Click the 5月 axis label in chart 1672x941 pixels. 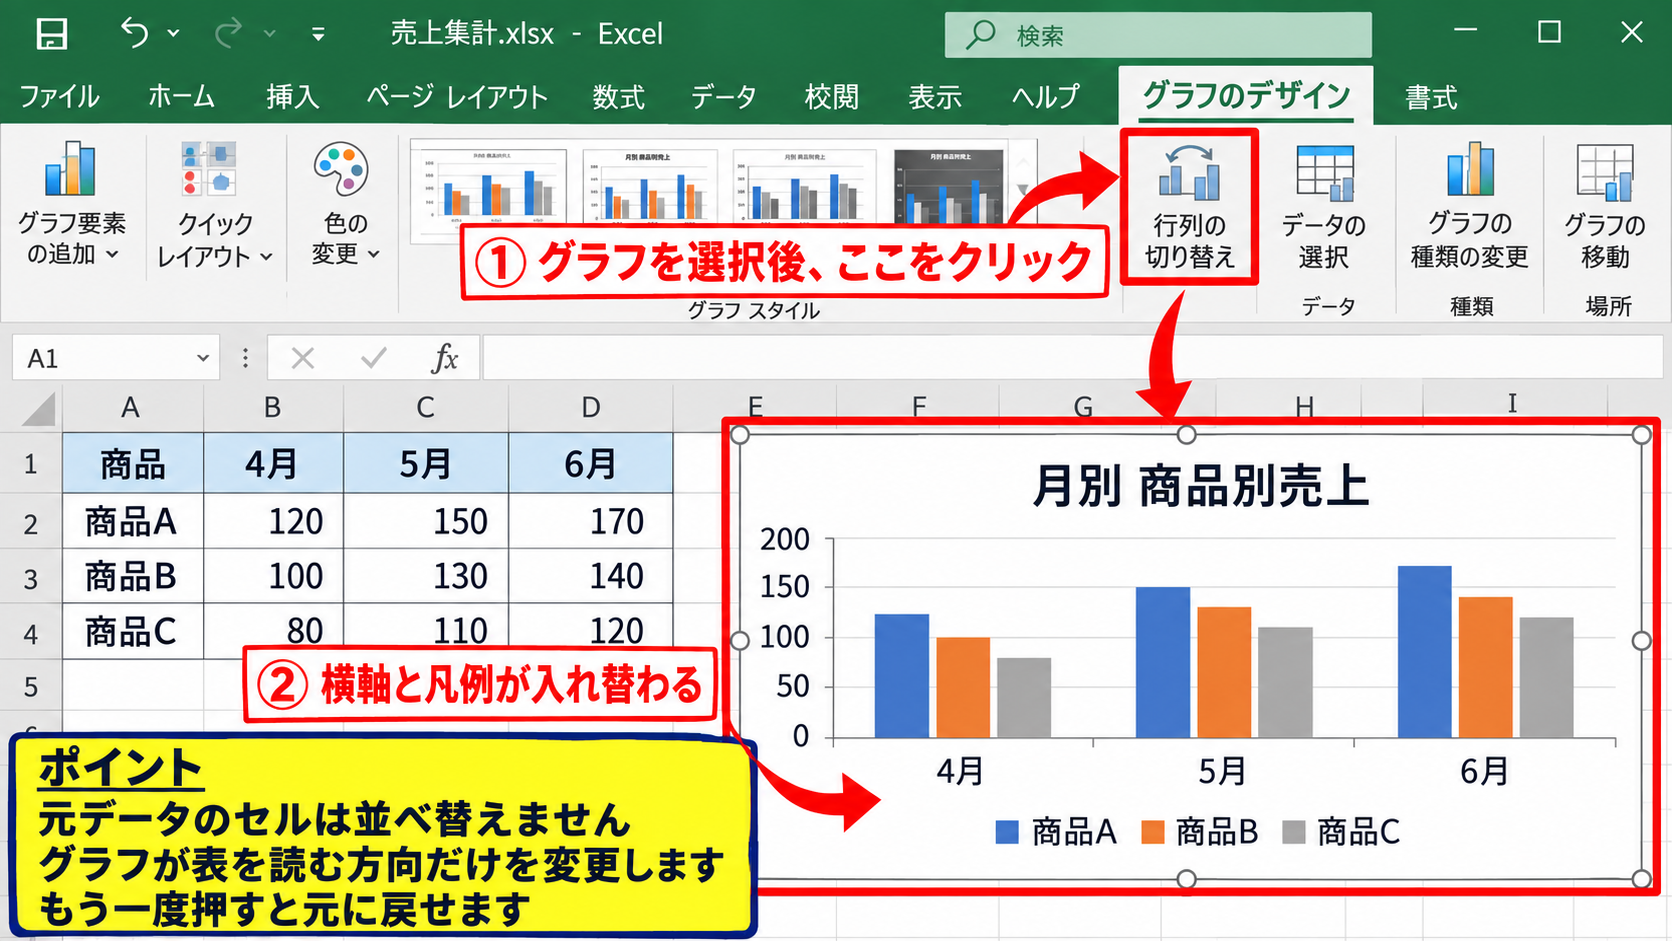point(1222,771)
